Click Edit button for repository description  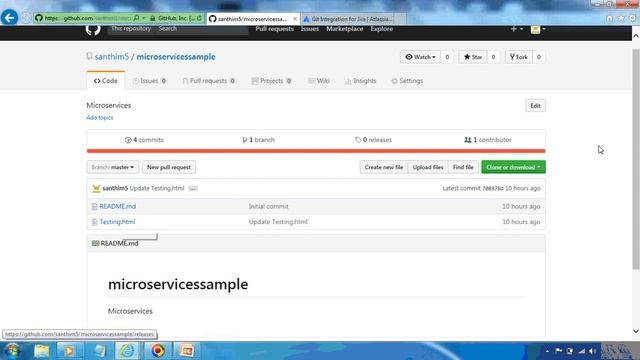coord(535,106)
